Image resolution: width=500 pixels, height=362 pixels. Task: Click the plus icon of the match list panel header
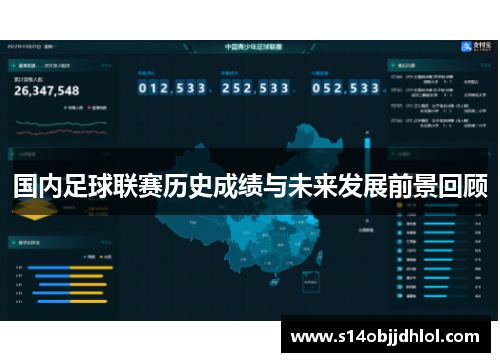[393, 65]
